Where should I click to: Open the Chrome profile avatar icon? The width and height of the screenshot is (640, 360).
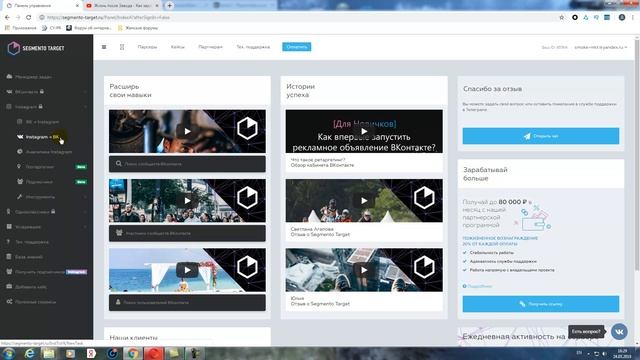click(622, 18)
